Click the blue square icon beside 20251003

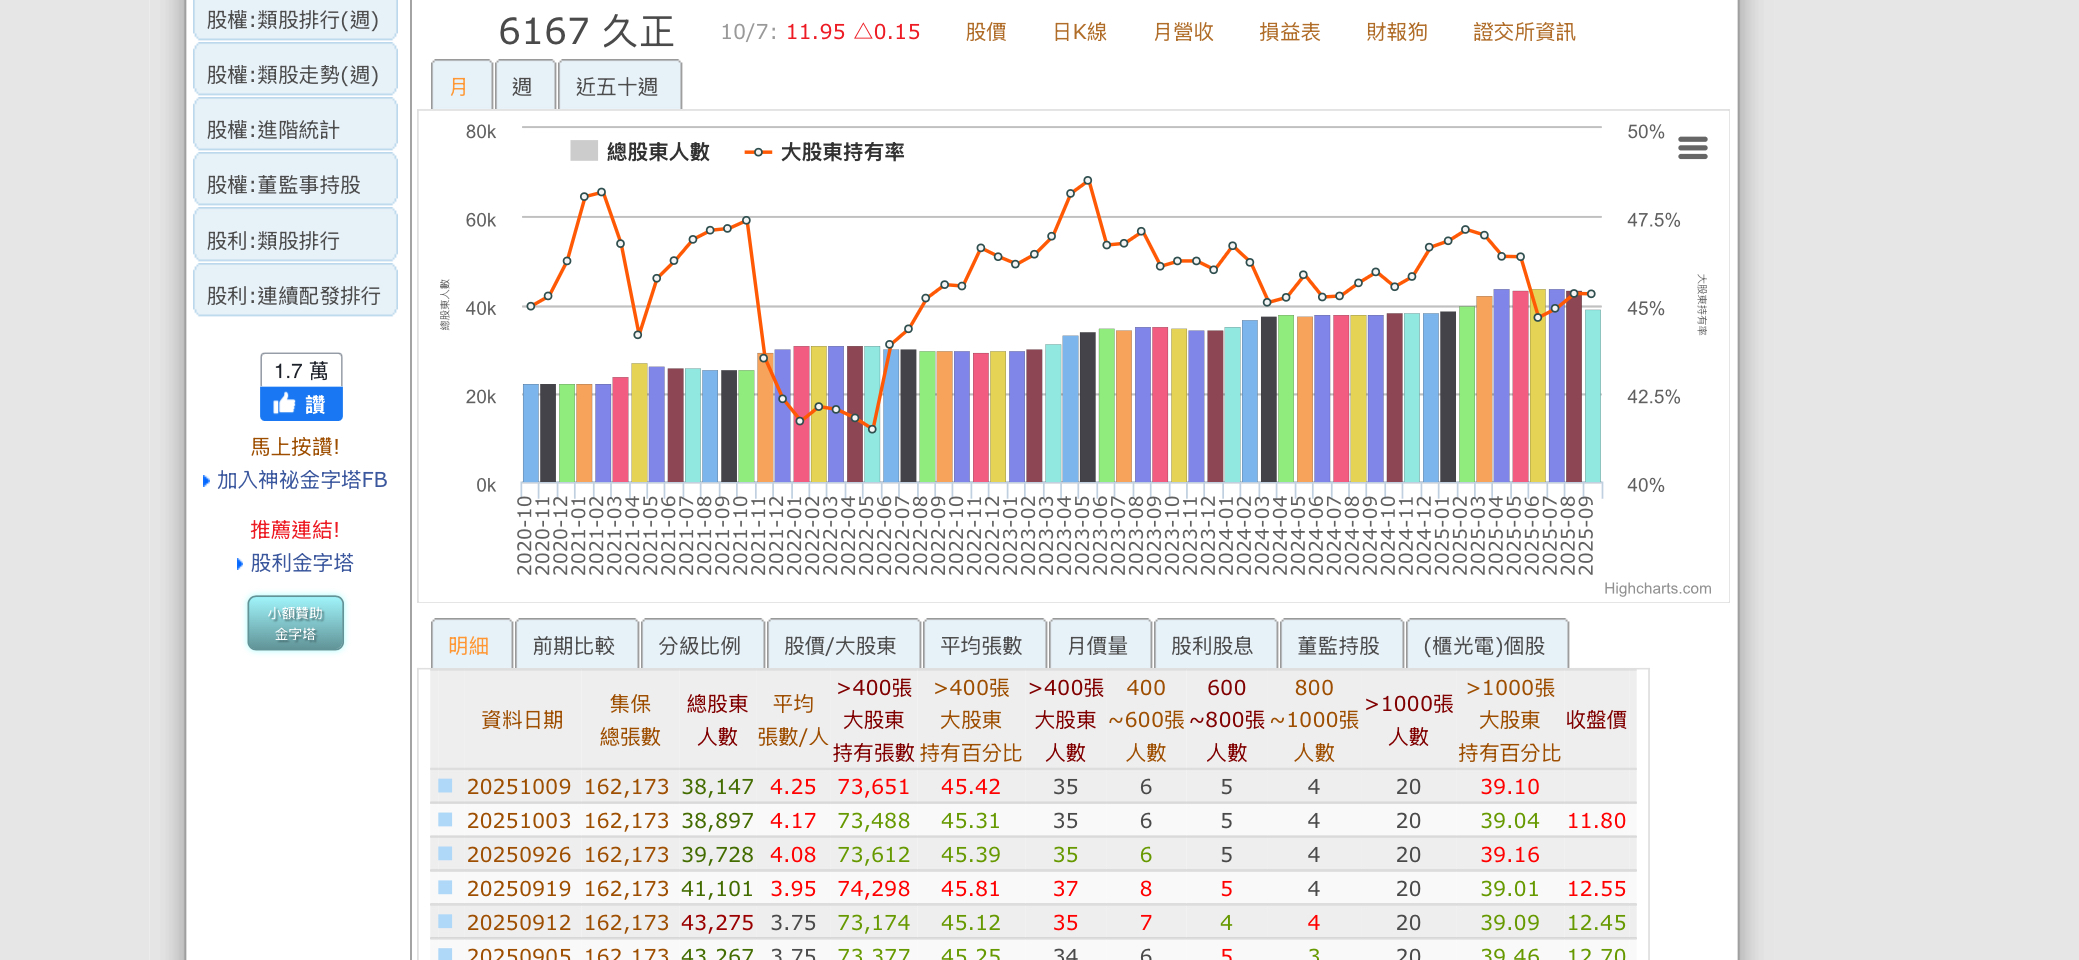tap(446, 820)
